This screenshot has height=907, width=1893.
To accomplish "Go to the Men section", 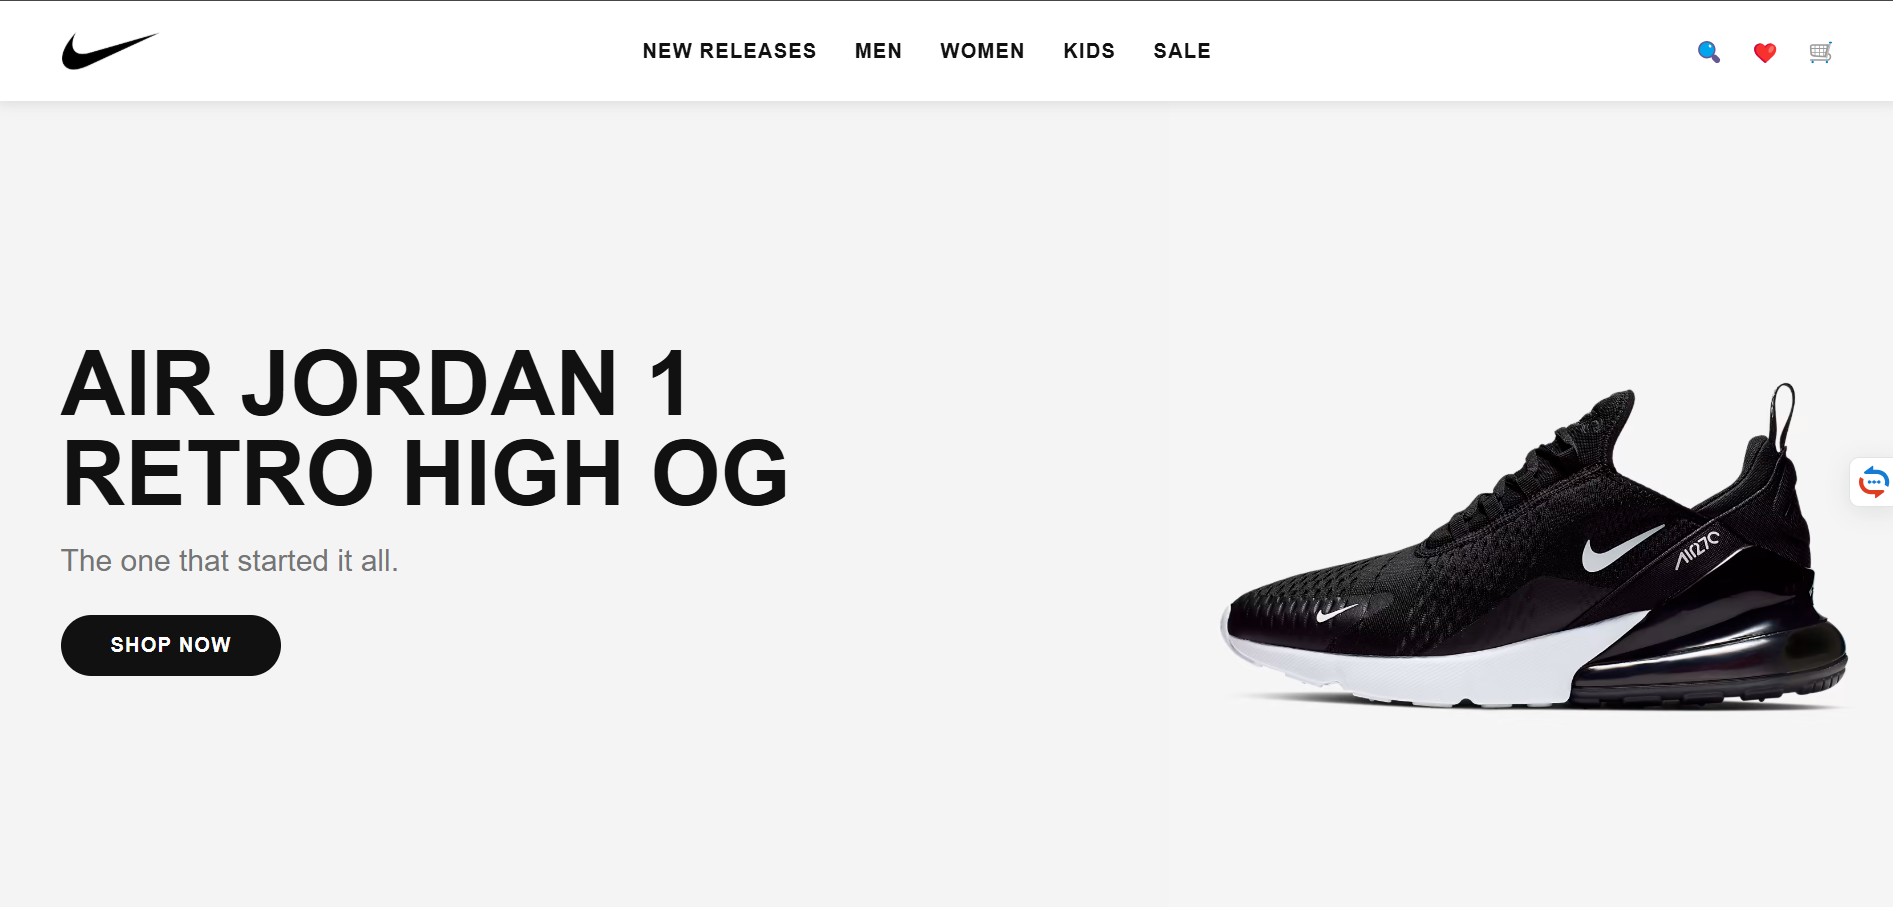I will 878,51.
